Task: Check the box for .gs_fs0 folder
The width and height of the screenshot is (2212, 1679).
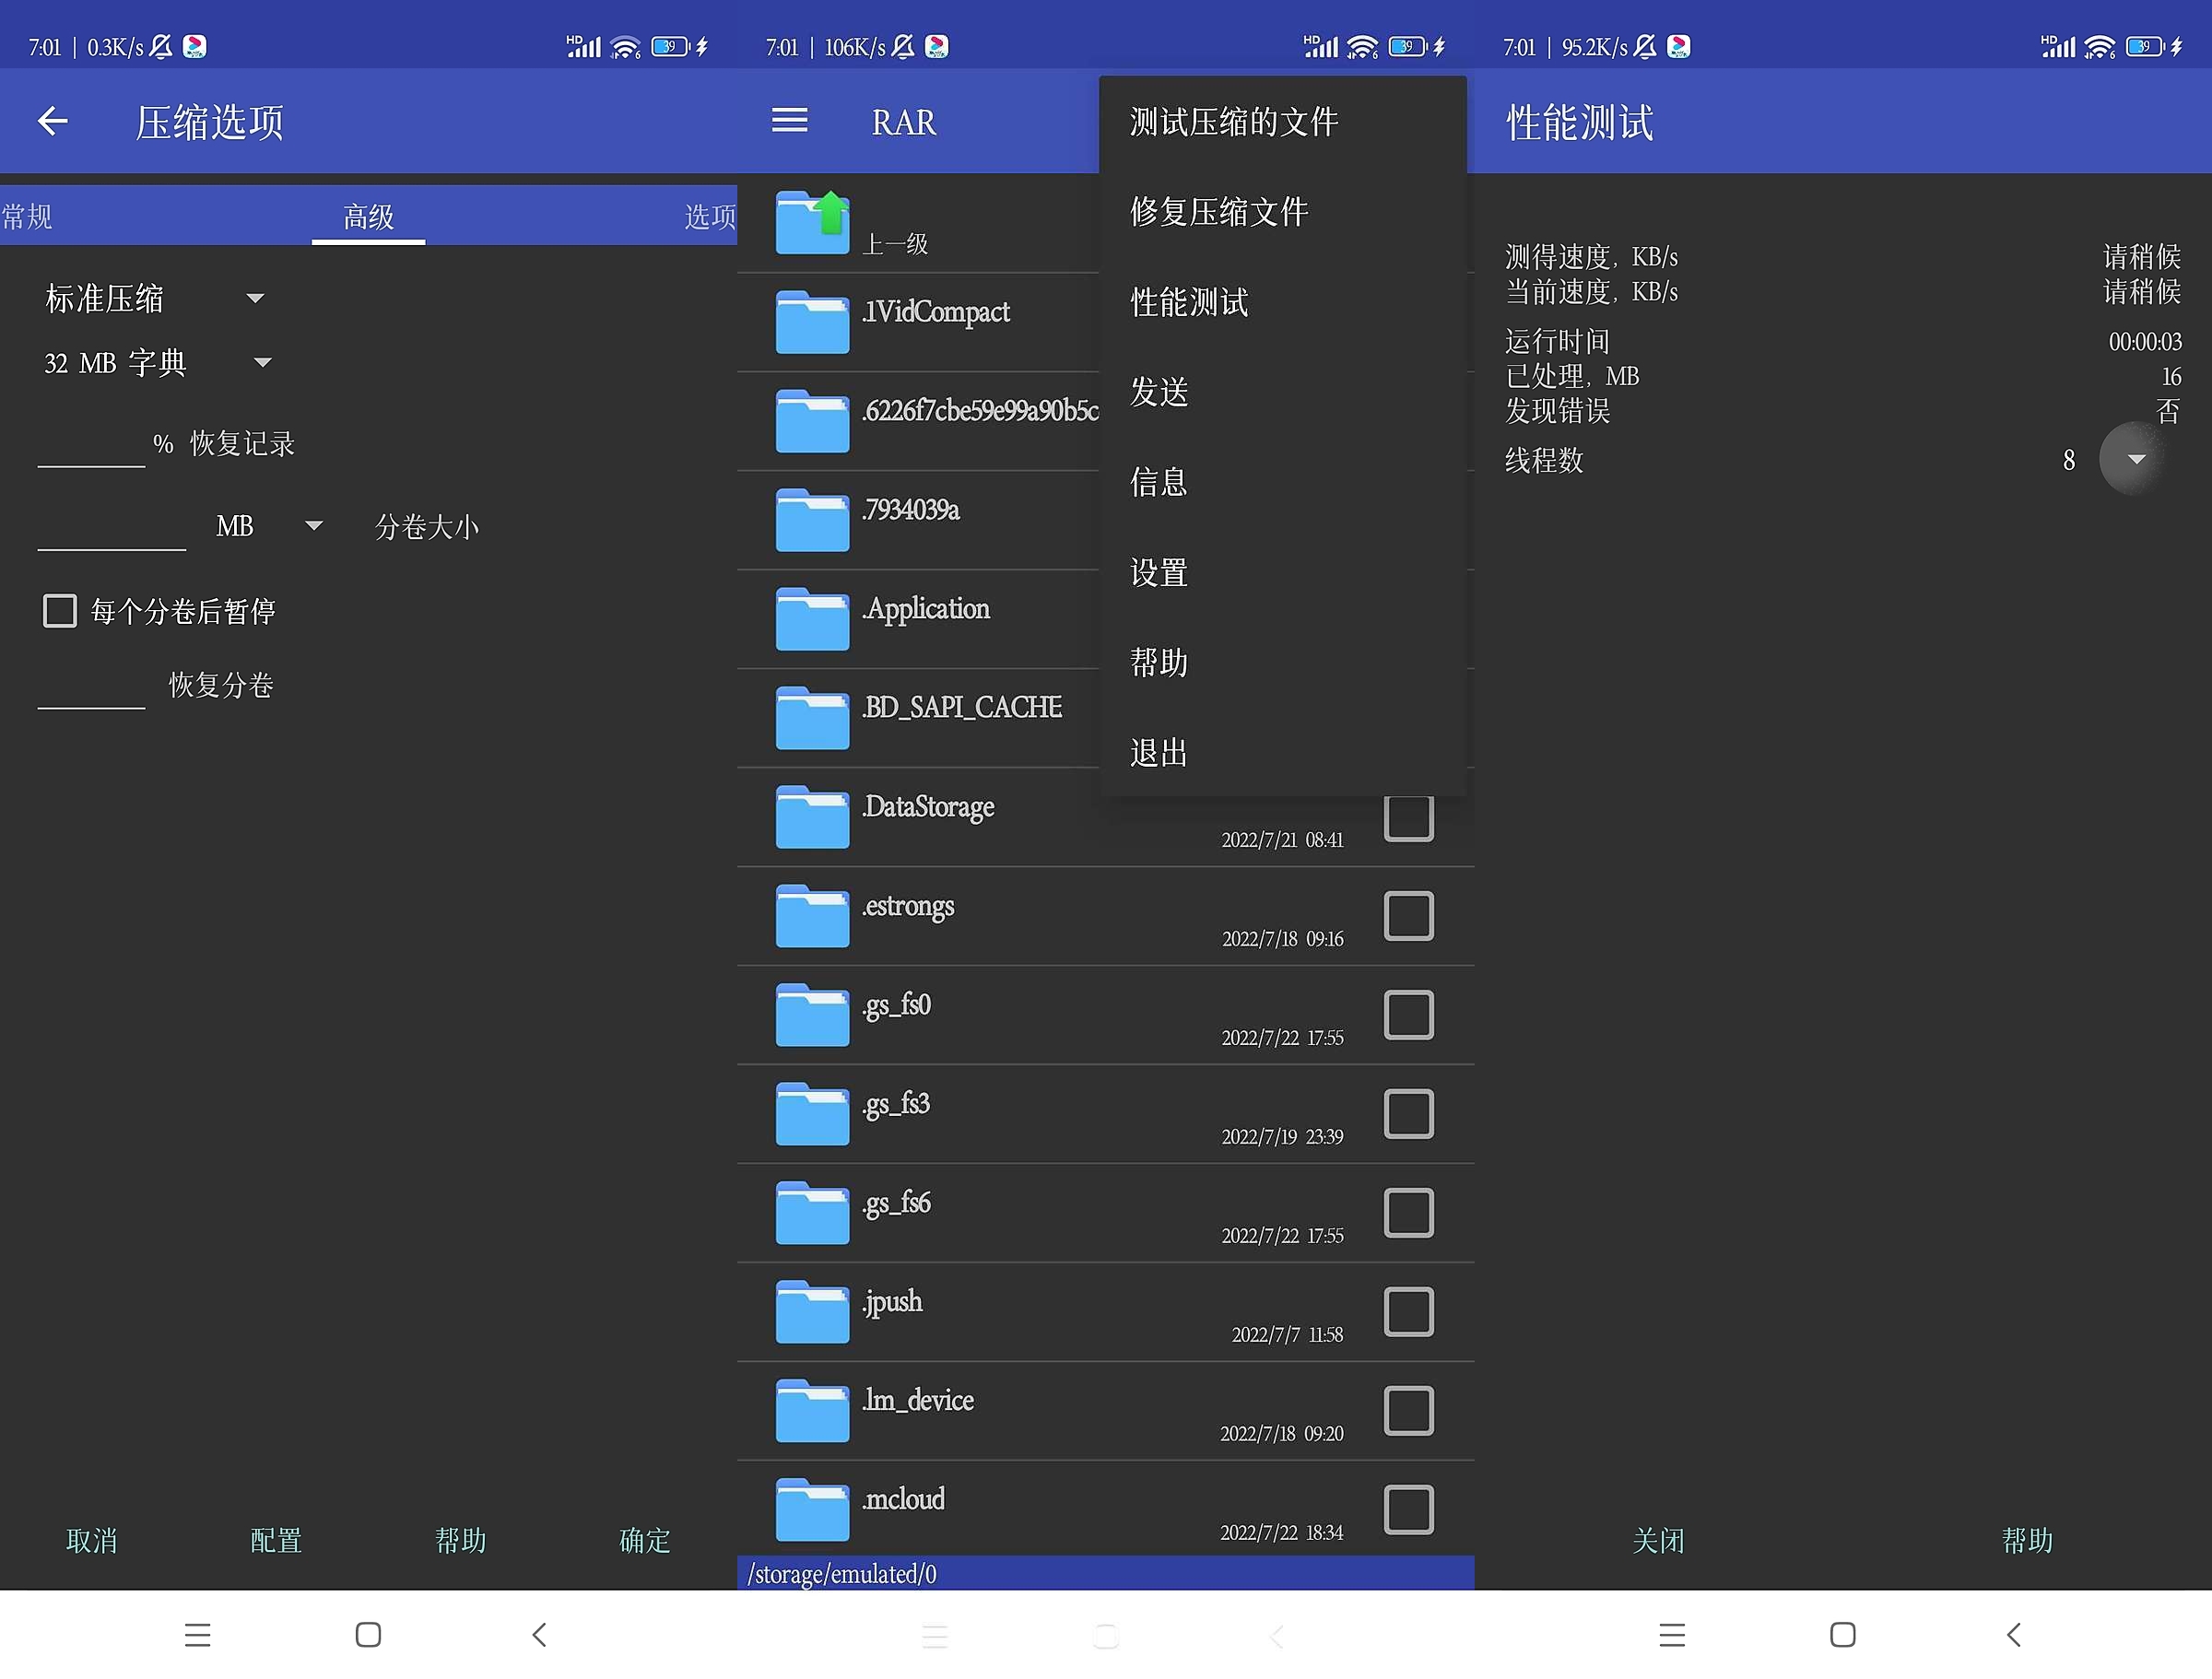Action: point(1408,1015)
